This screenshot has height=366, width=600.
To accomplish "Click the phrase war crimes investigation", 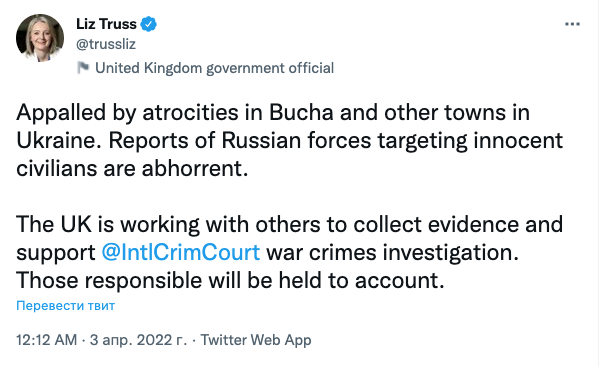I will tap(392, 253).
